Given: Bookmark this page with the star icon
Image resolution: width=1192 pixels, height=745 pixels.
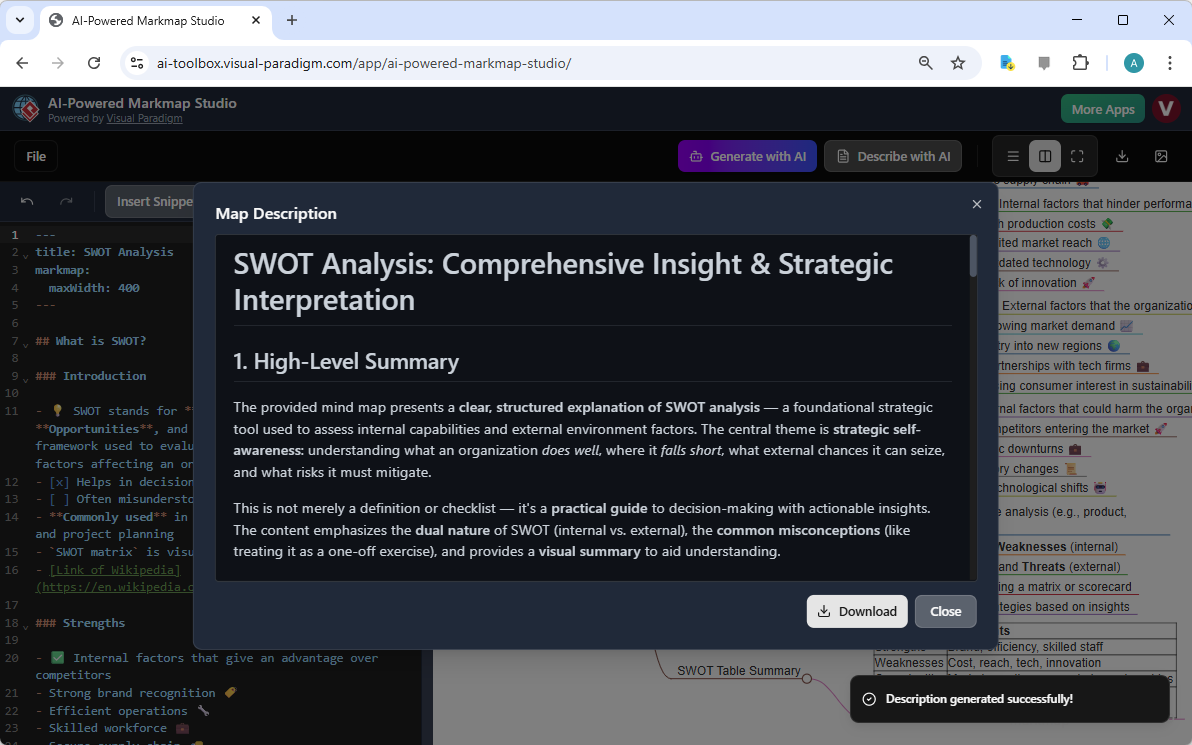Looking at the screenshot, I should click(958, 63).
